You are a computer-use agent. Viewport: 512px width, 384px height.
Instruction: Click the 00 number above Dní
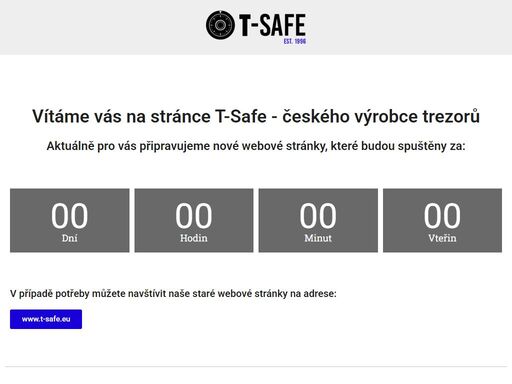point(70,216)
